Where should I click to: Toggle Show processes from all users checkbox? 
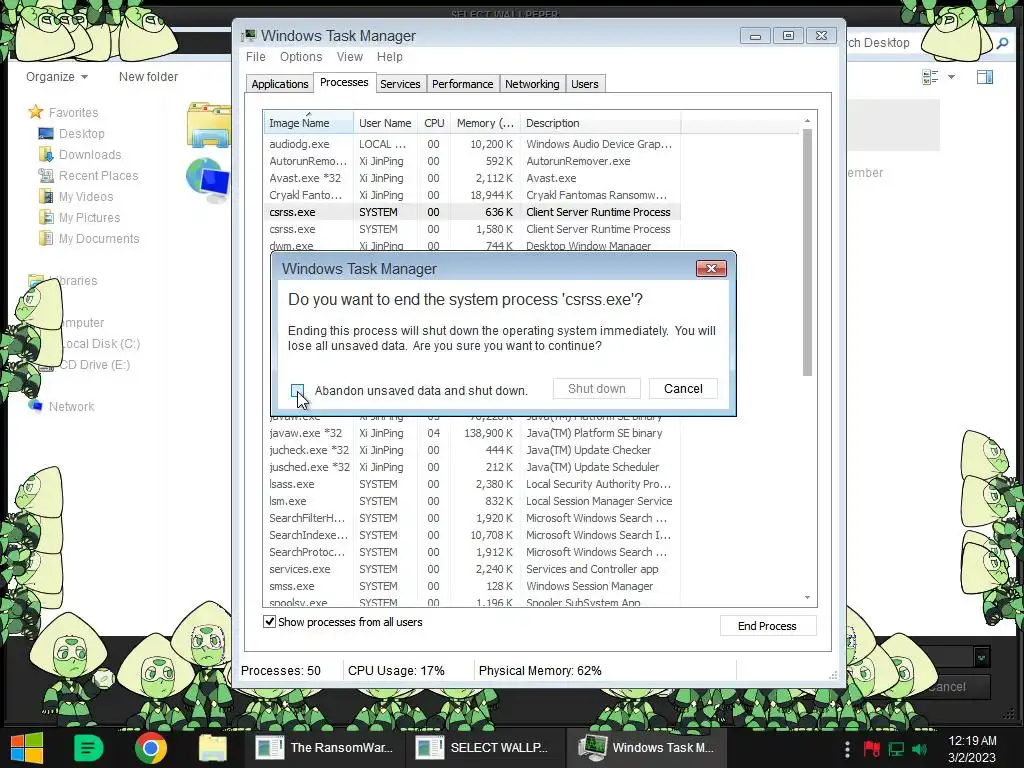[269, 622]
